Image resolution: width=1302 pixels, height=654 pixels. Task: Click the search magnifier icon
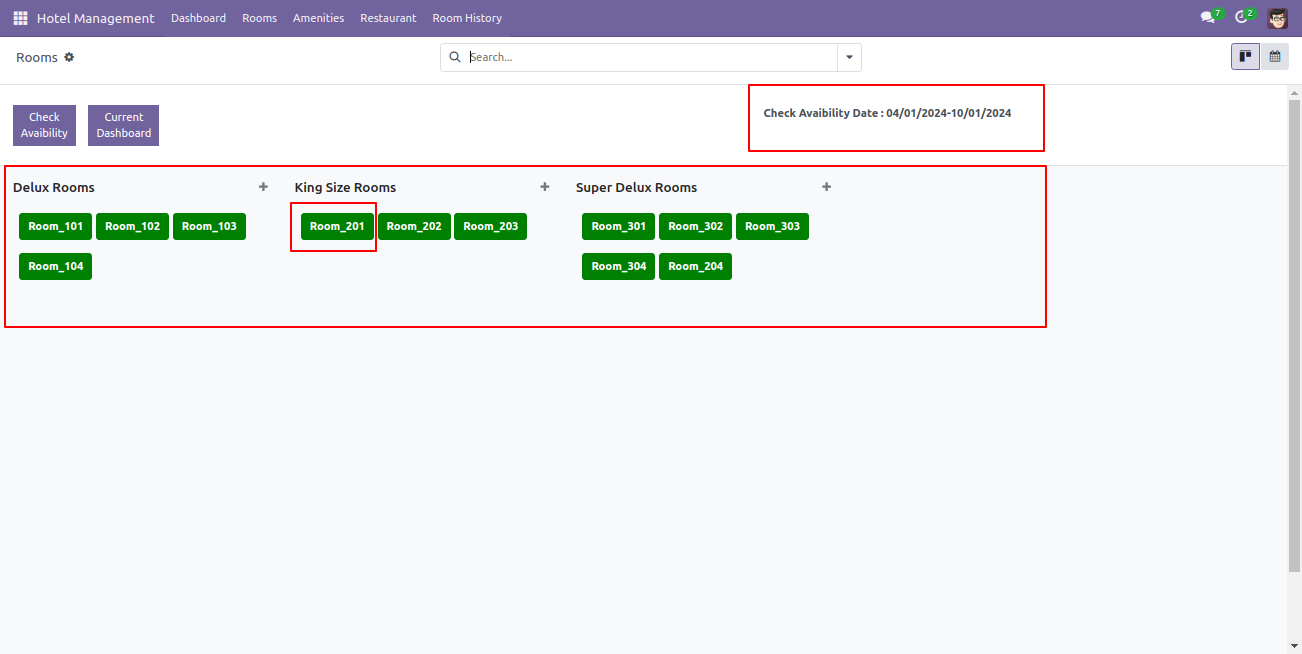coord(455,57)
